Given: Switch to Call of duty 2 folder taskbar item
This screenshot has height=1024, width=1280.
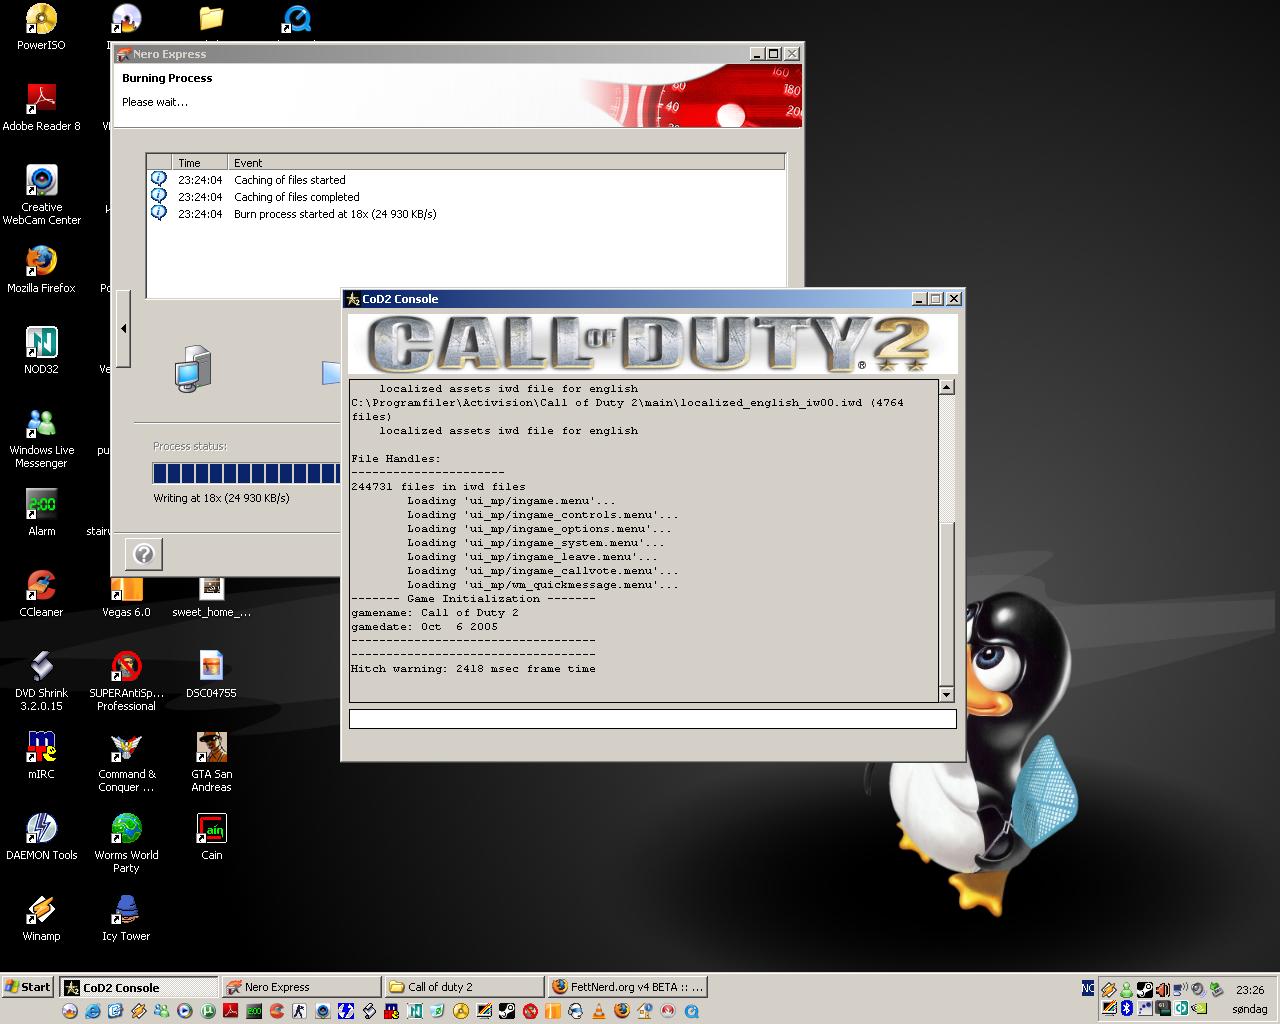Looking at the screenshot, I should pyautogui.click(x=463, y=987).
